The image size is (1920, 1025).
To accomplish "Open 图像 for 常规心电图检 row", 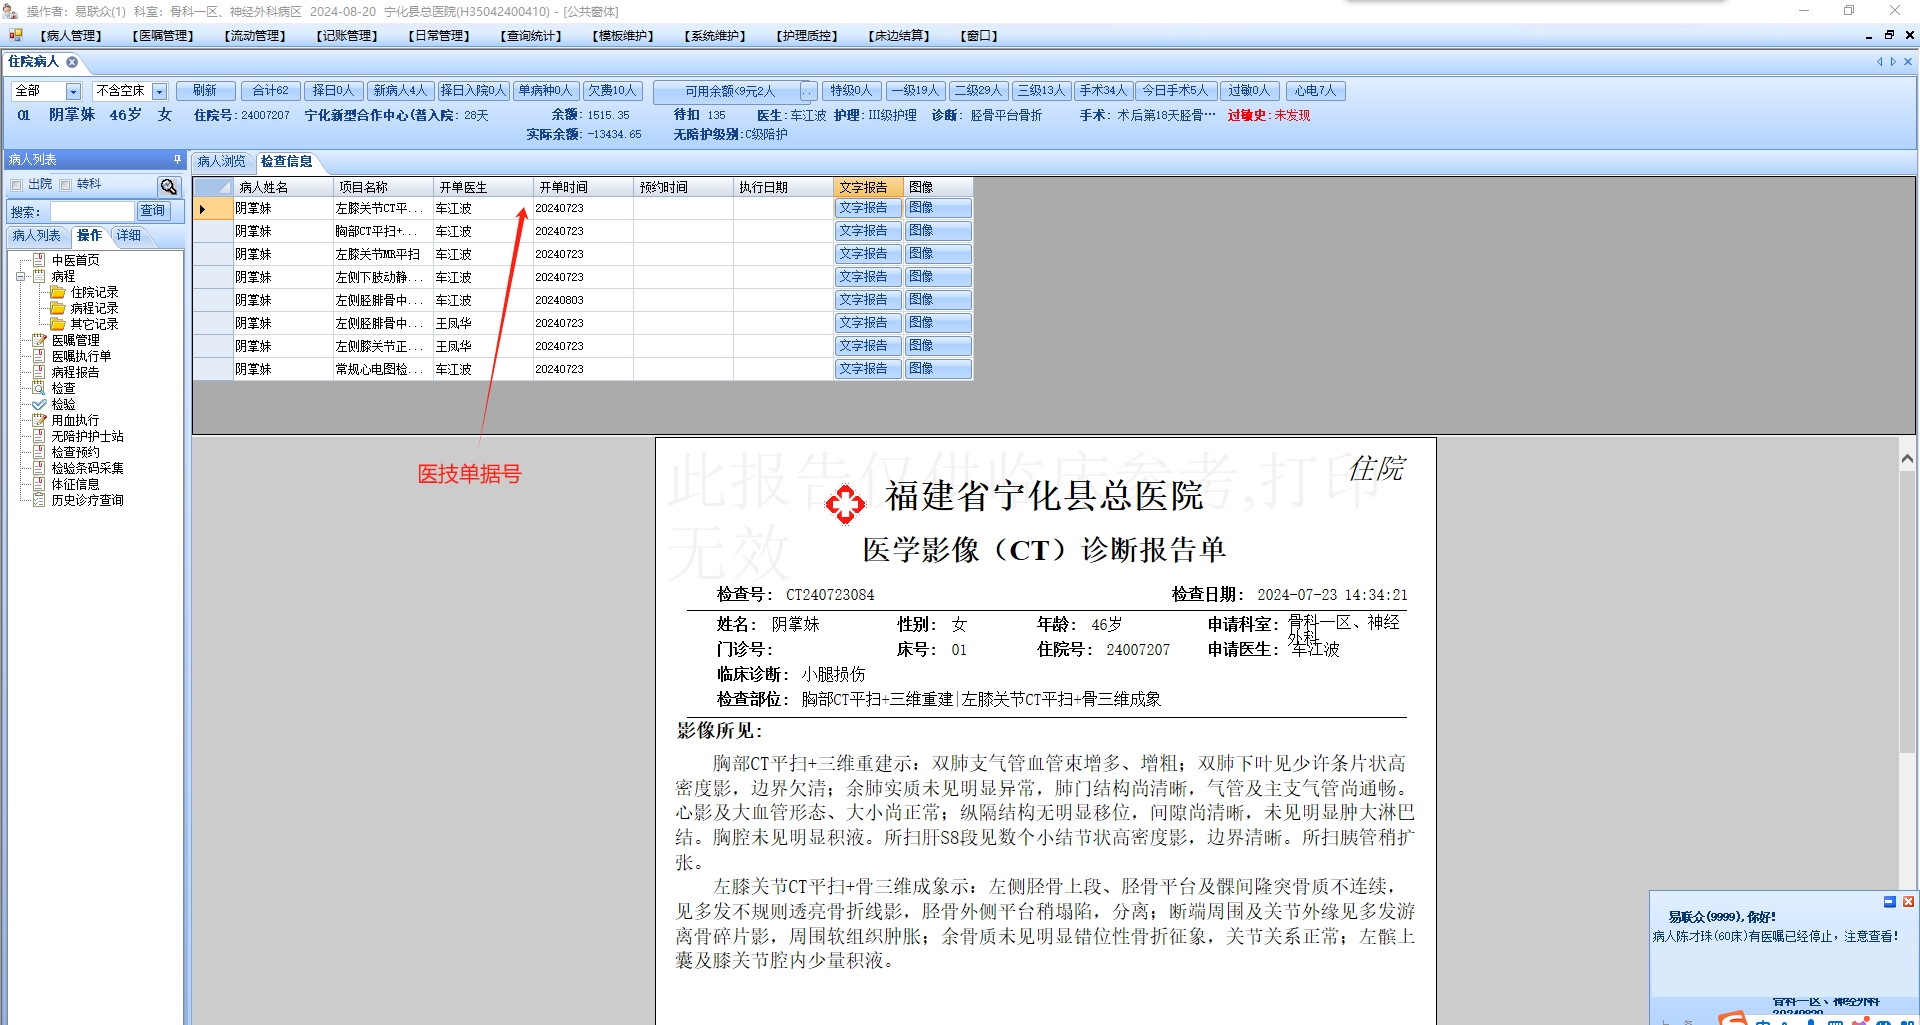I will [938, 369].
